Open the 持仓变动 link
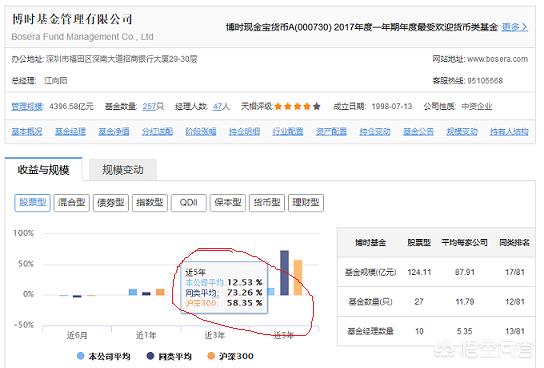This screenshot has width=544, height=368. tap(375, 131)
